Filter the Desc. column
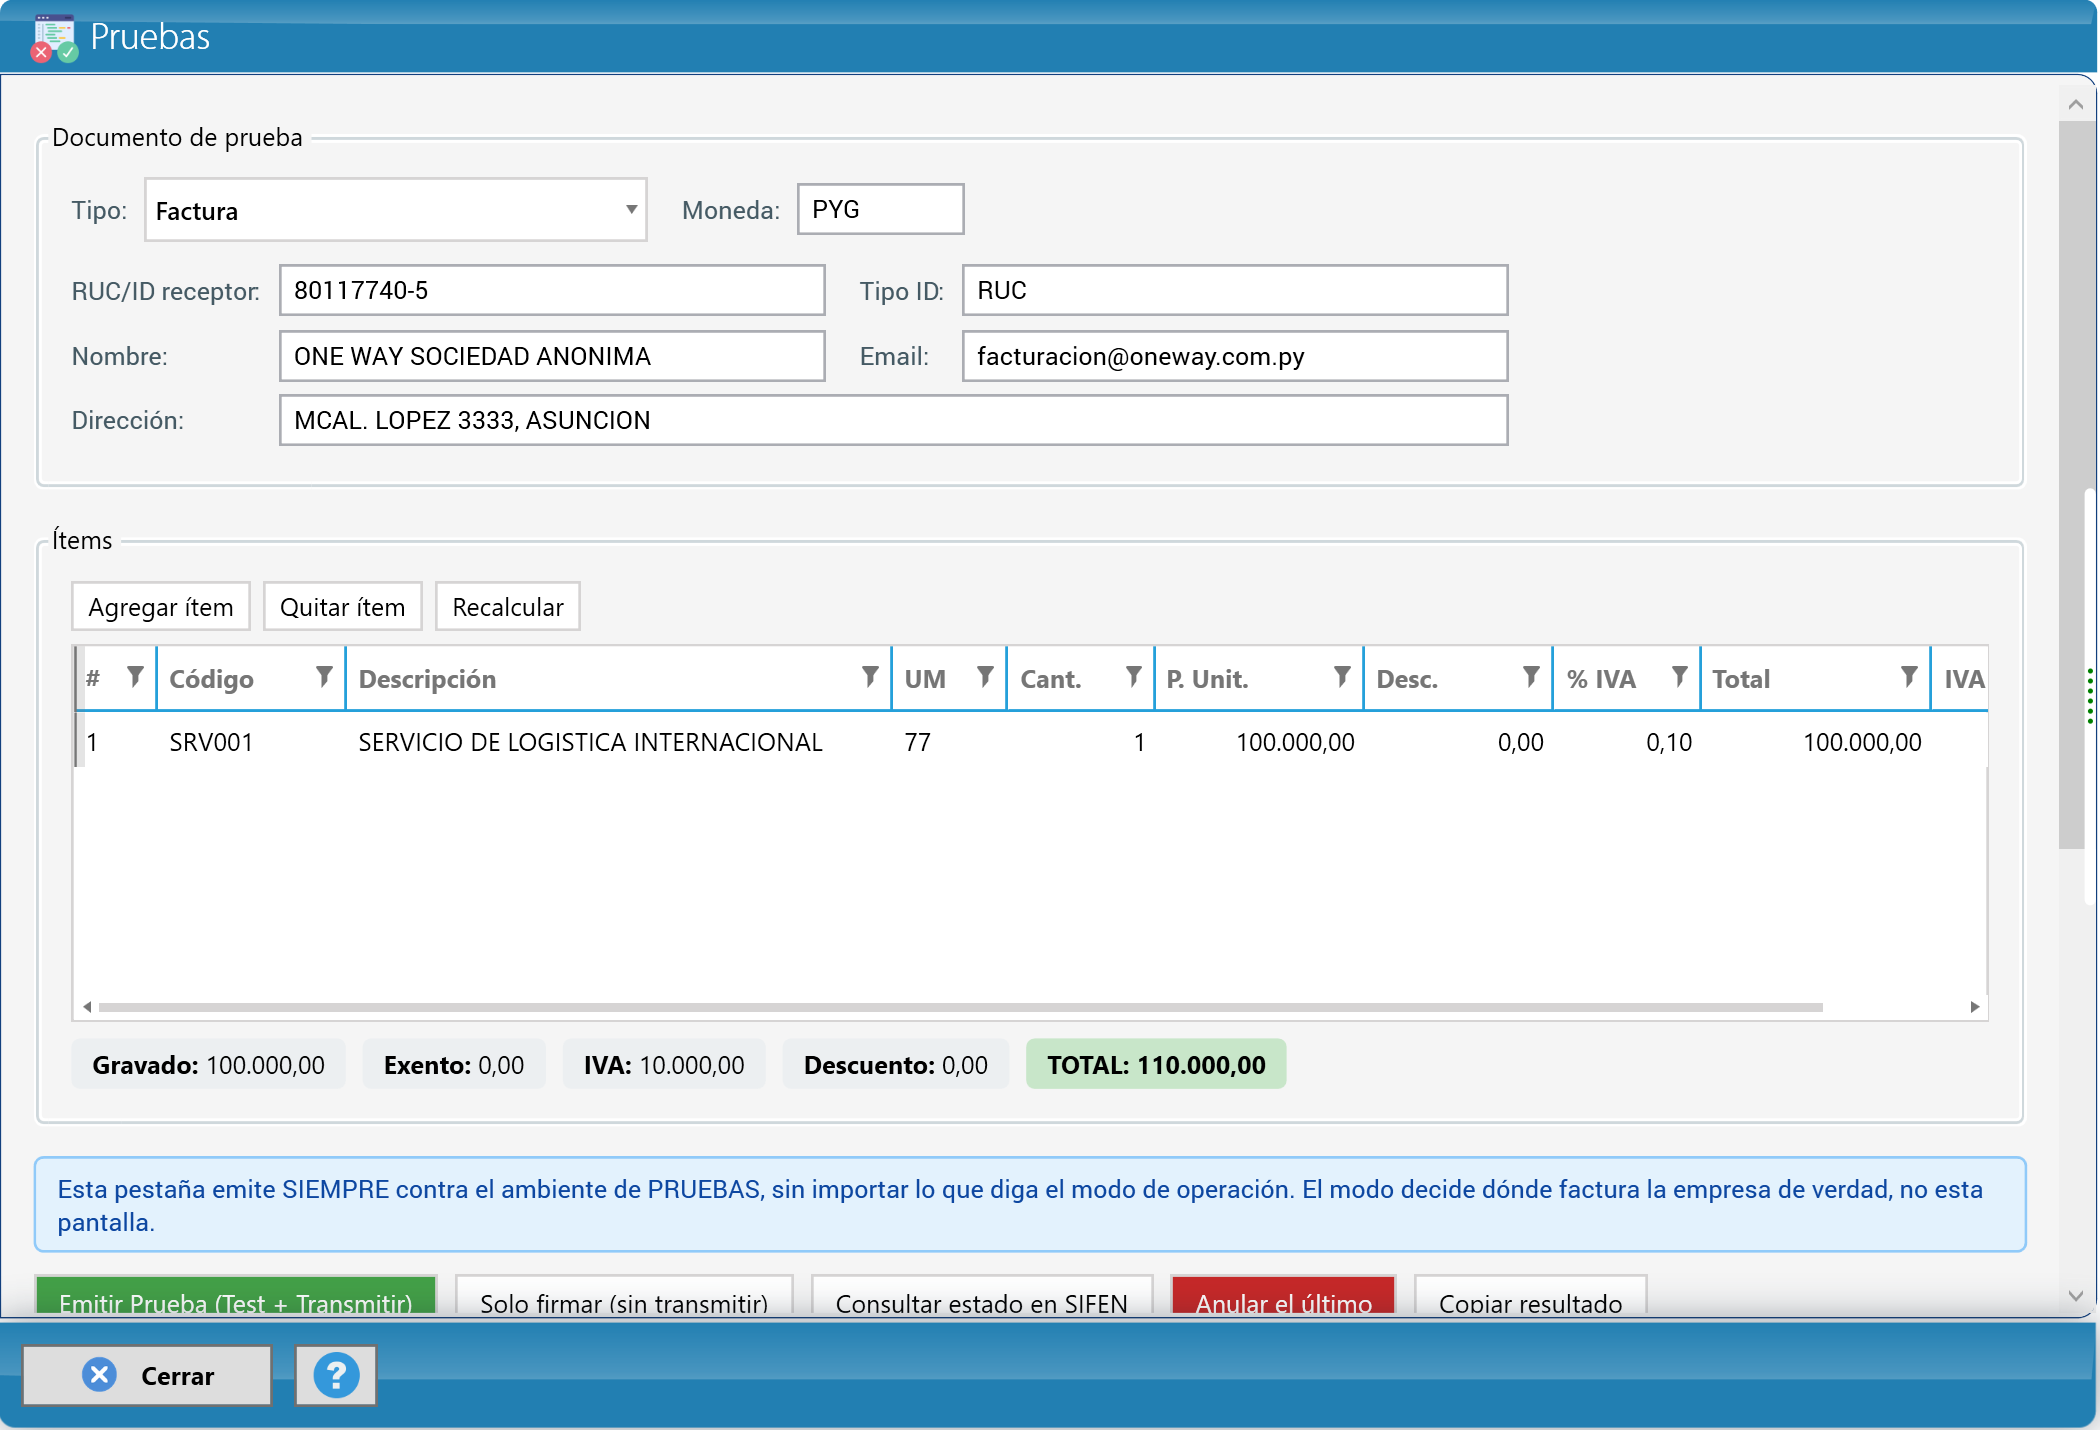Viewport: 2100px width, 1430px height. pyautogui.click(x=1530, y=677)
